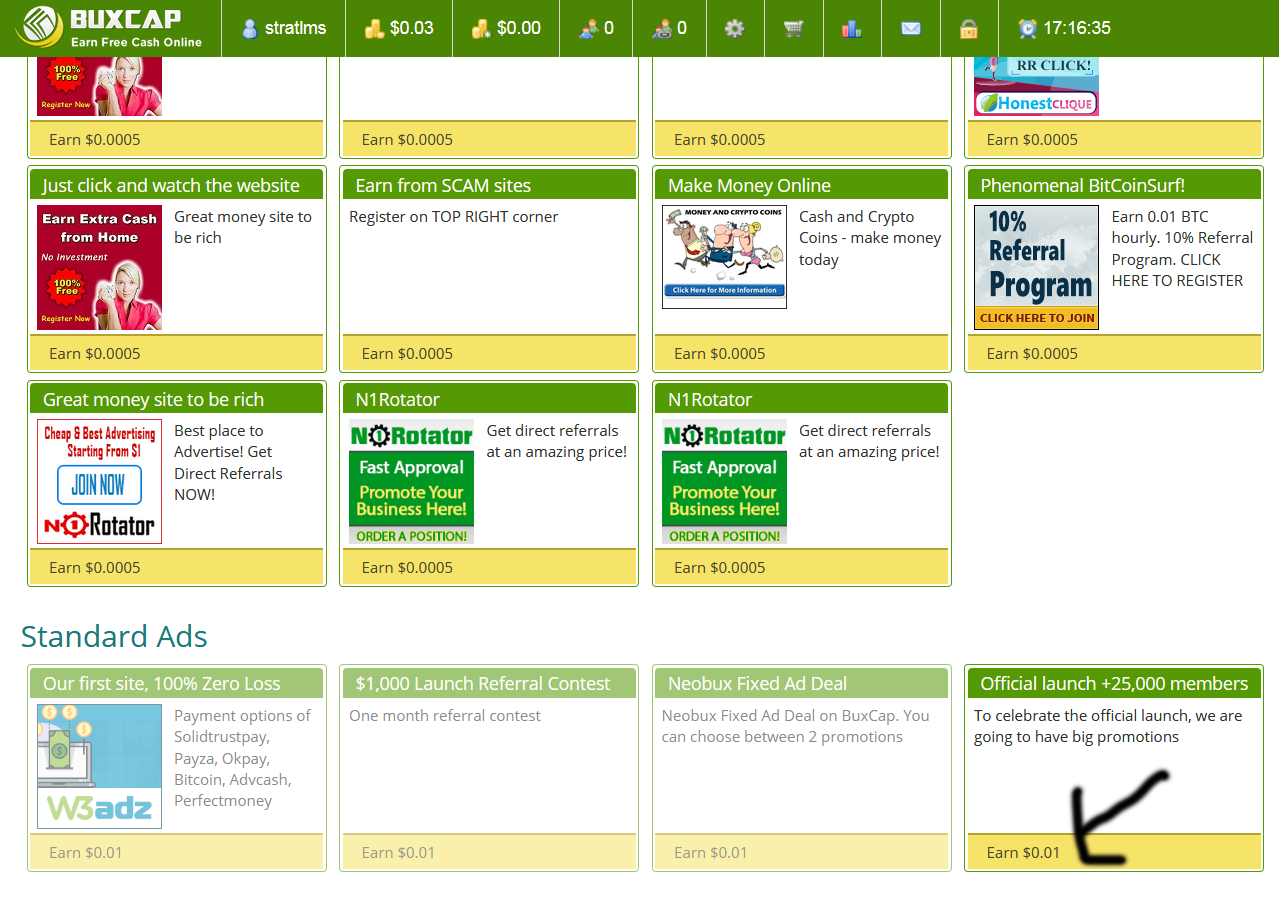Click W3adz banner image

point(99,766)
